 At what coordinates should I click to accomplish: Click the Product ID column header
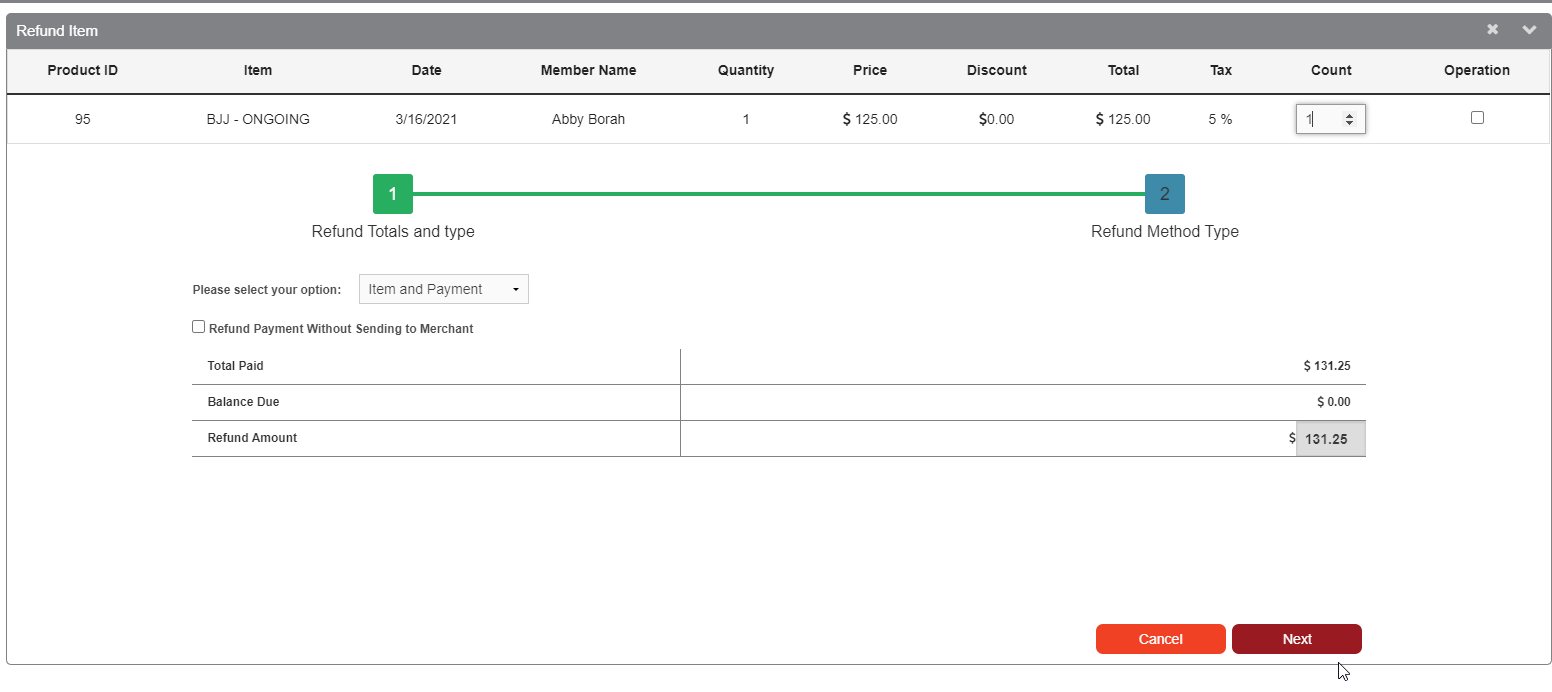click(x=83, y=70)
